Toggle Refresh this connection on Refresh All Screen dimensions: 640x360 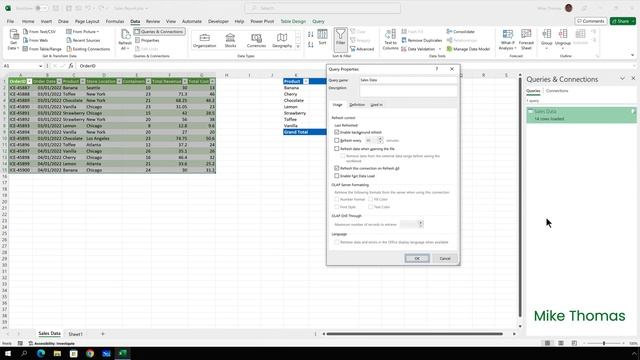337,168
